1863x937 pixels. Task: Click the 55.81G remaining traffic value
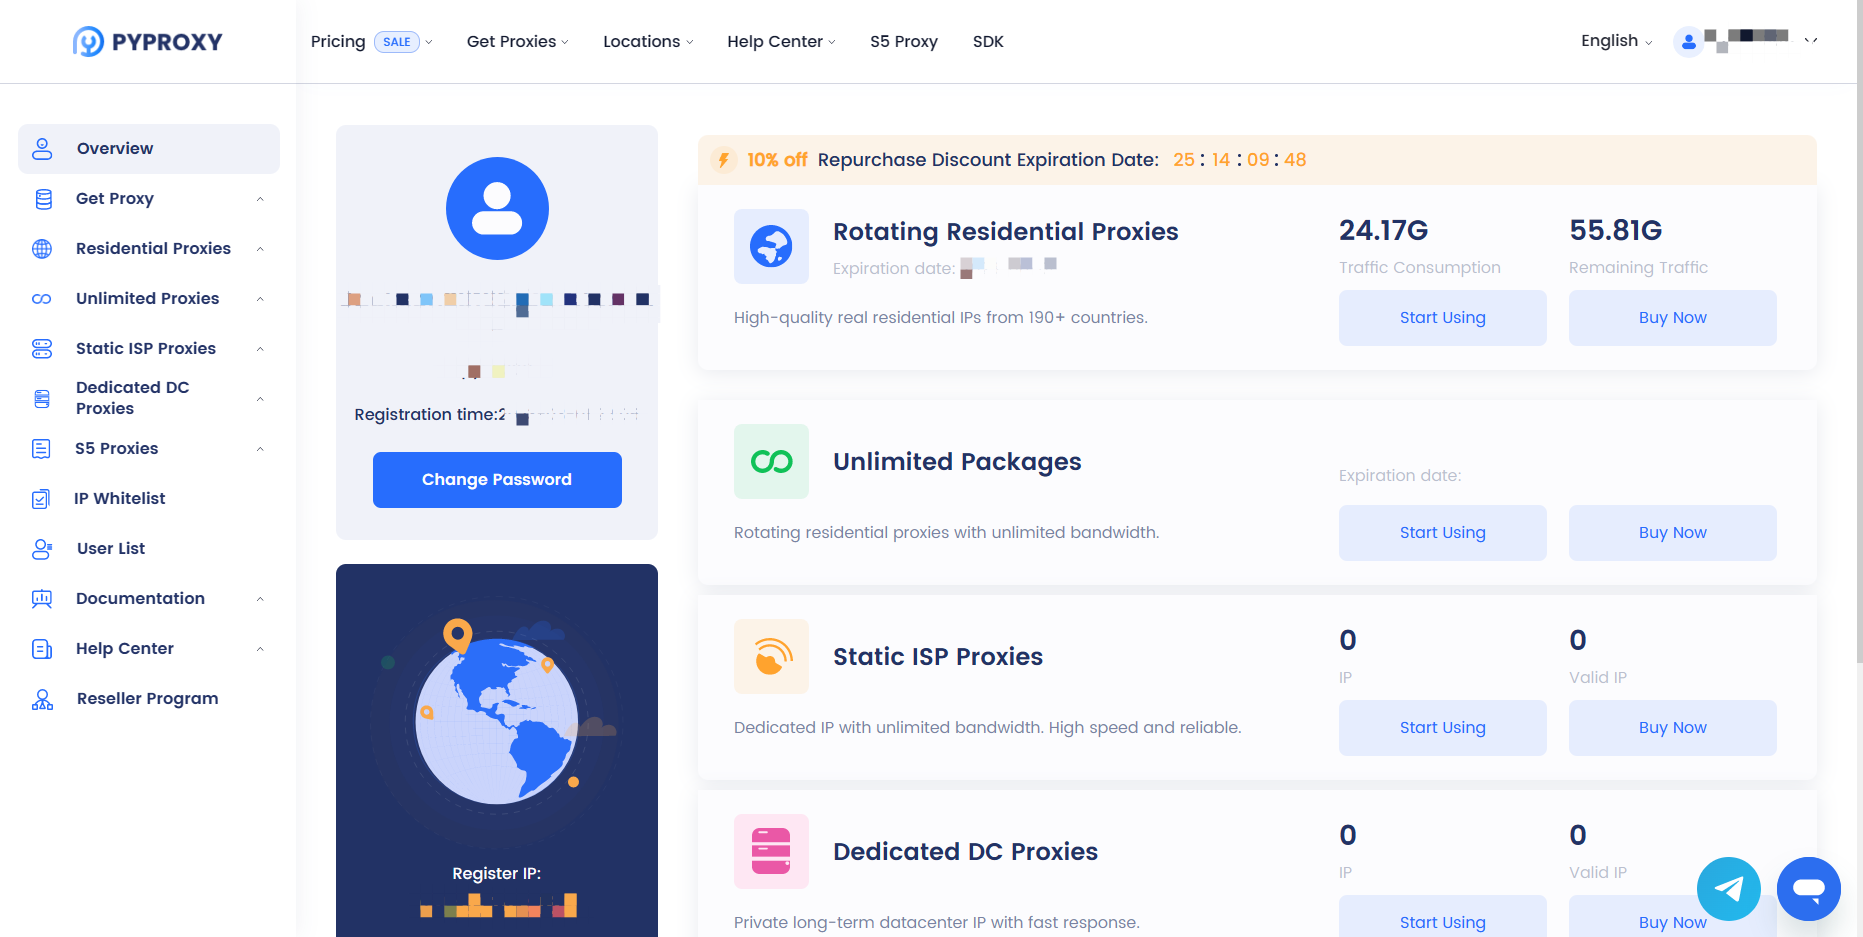tap(1616, 230)
